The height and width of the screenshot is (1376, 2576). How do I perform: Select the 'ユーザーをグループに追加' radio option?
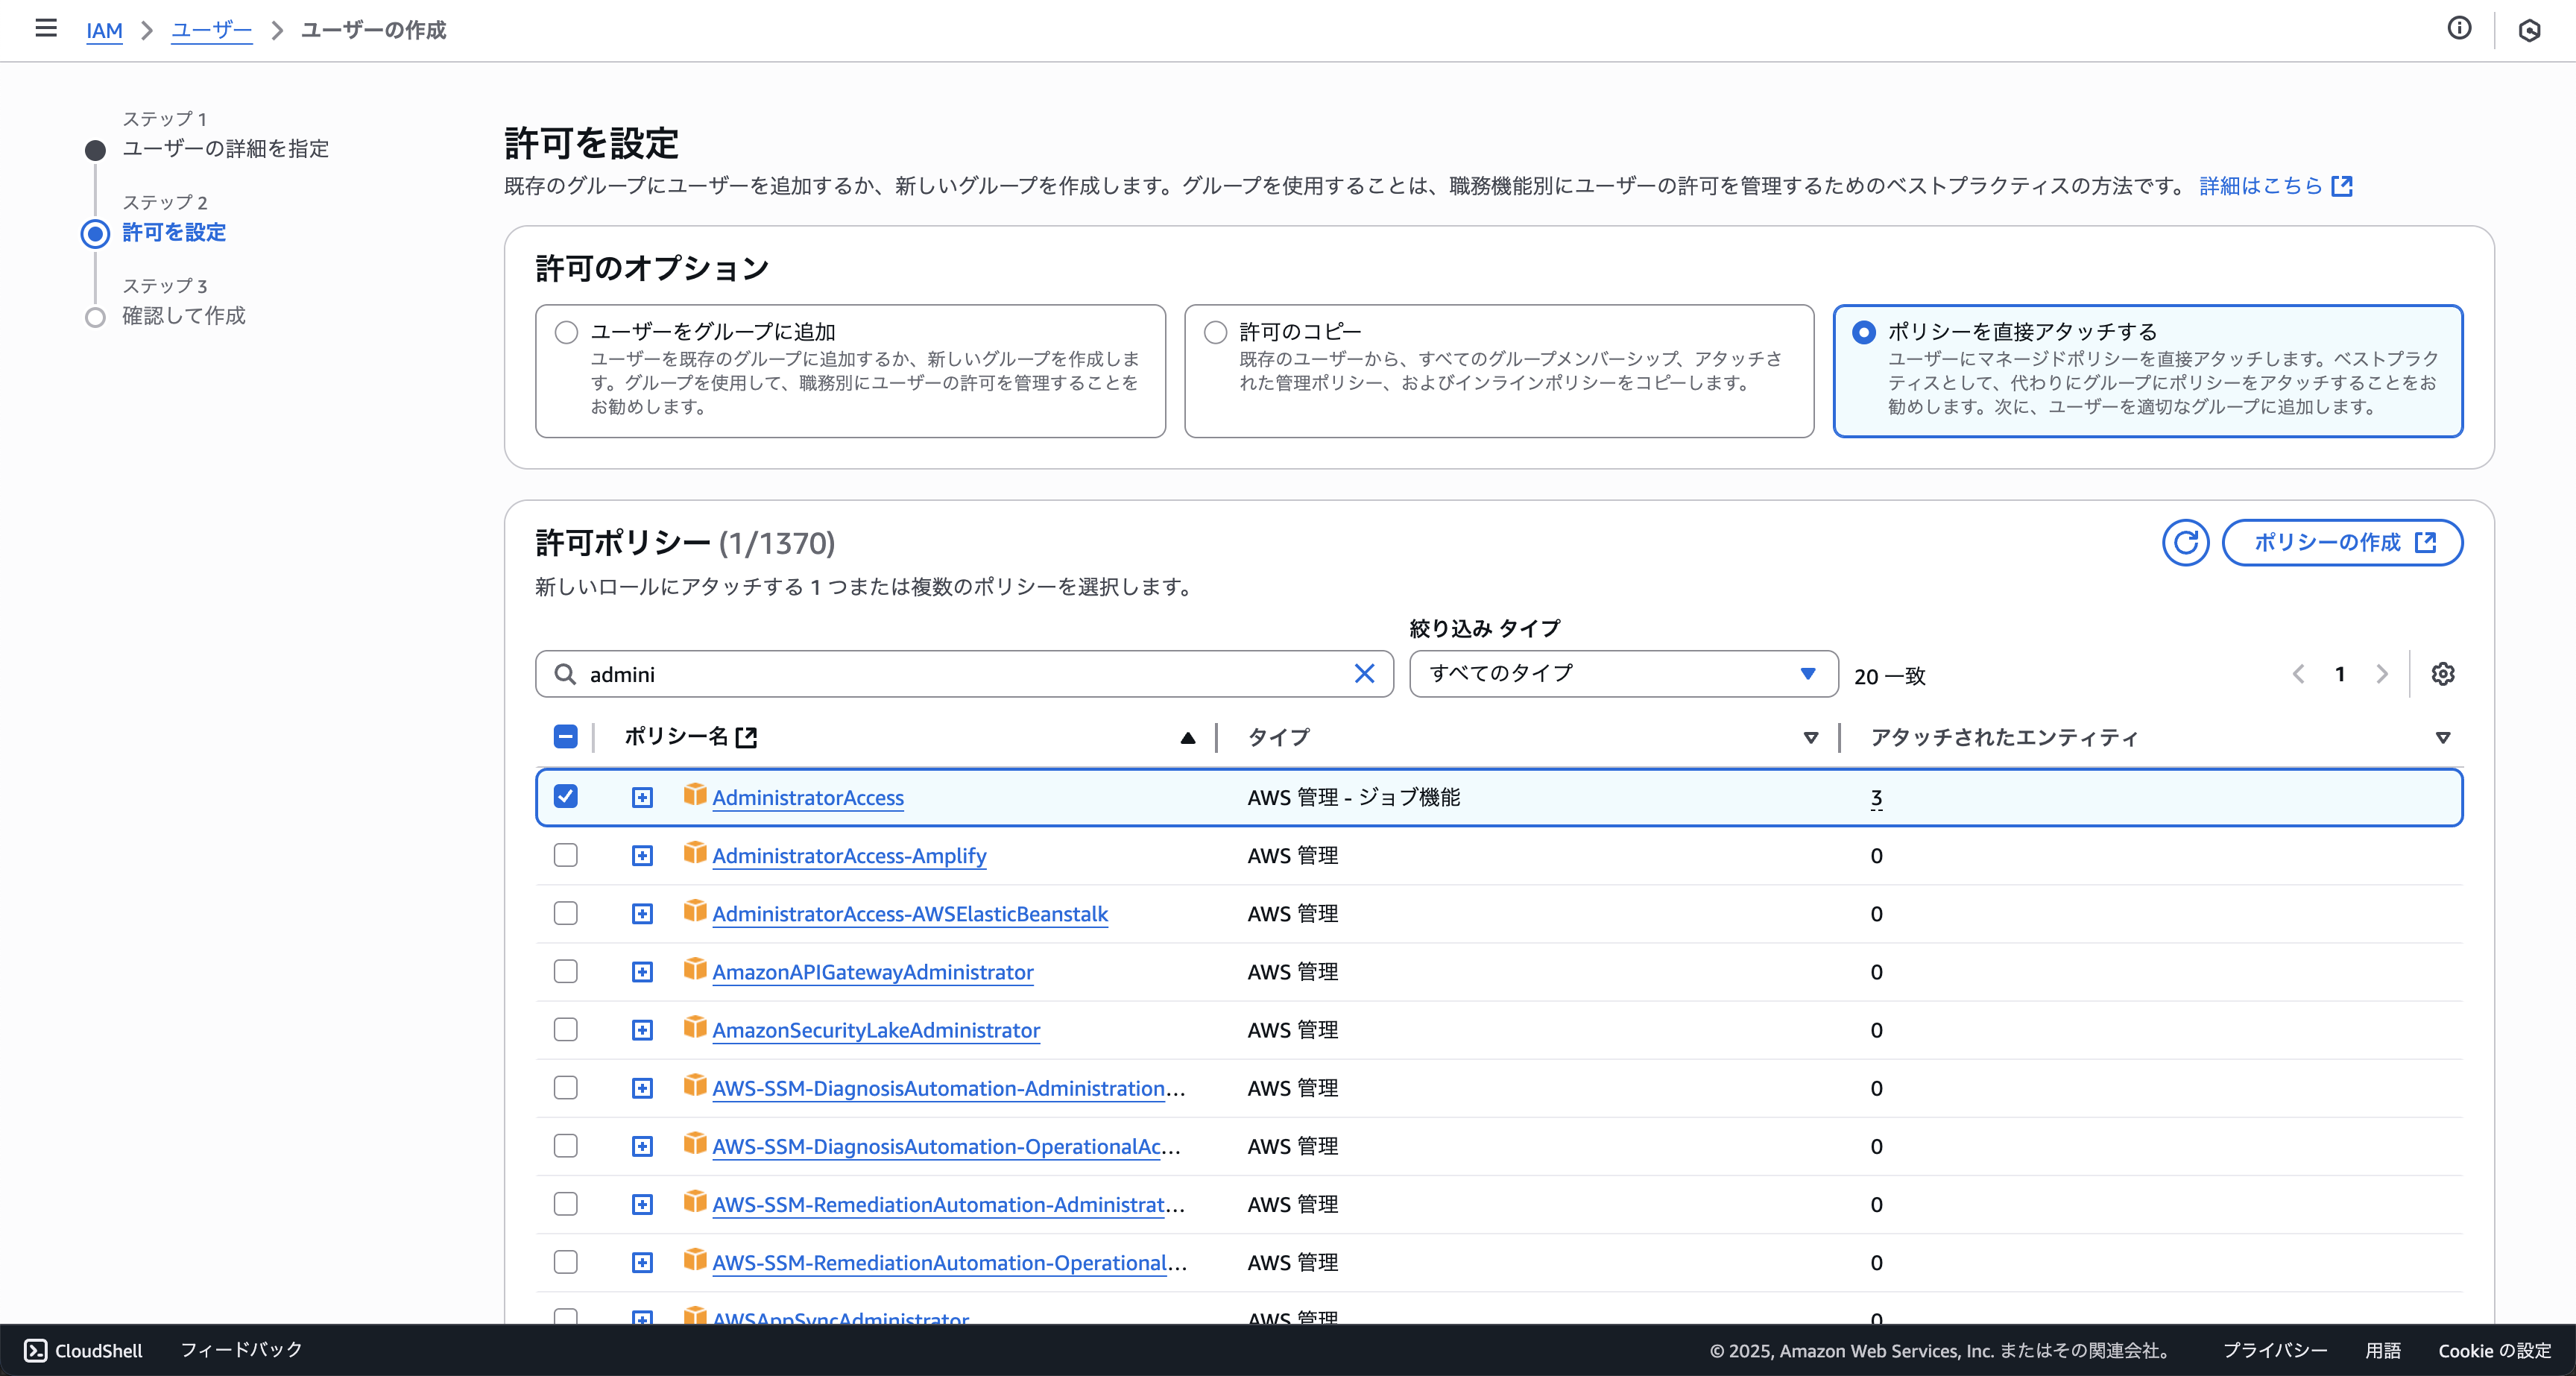[x=567, y=332]
